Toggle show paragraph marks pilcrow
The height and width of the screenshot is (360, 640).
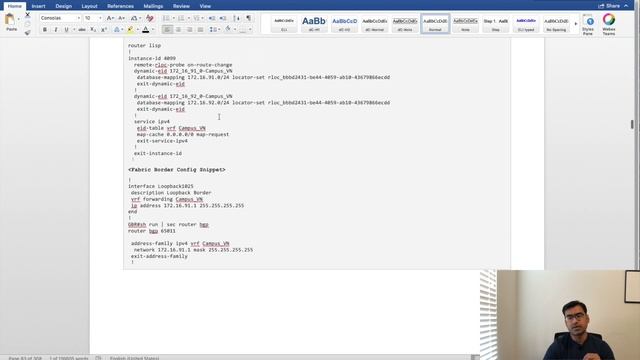click(249, 18)
